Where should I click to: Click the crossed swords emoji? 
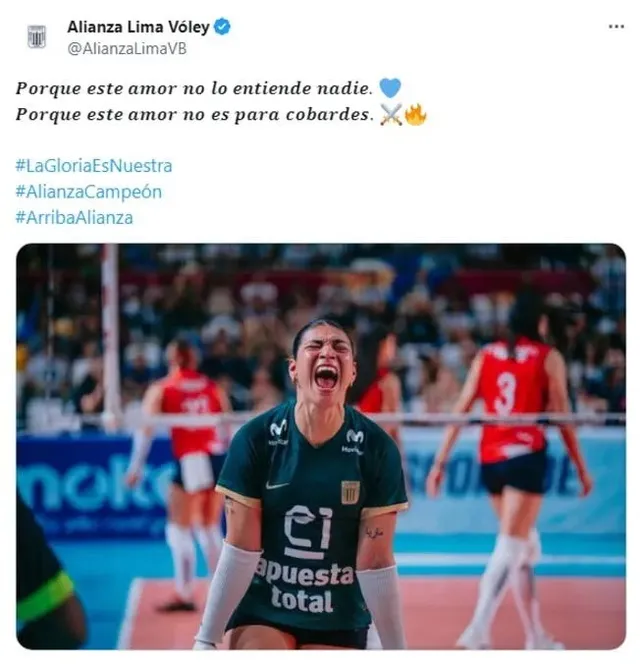[x=391, y=114]
